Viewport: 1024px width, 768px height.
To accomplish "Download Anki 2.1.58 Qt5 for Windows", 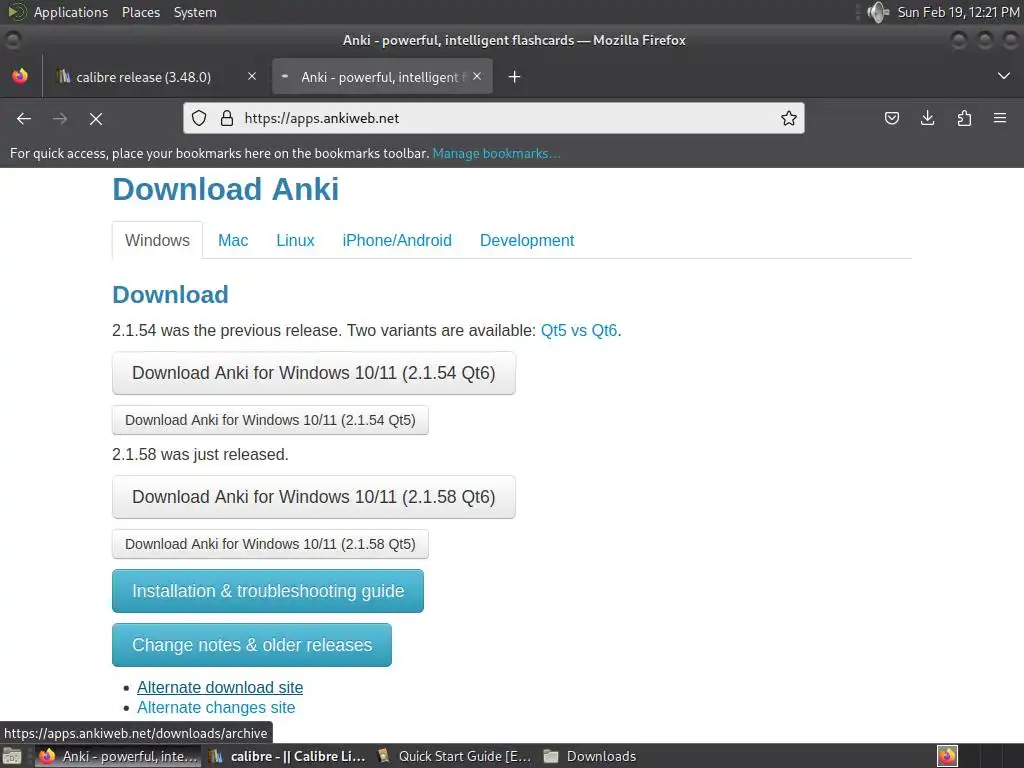I will [x=270, y=544].
